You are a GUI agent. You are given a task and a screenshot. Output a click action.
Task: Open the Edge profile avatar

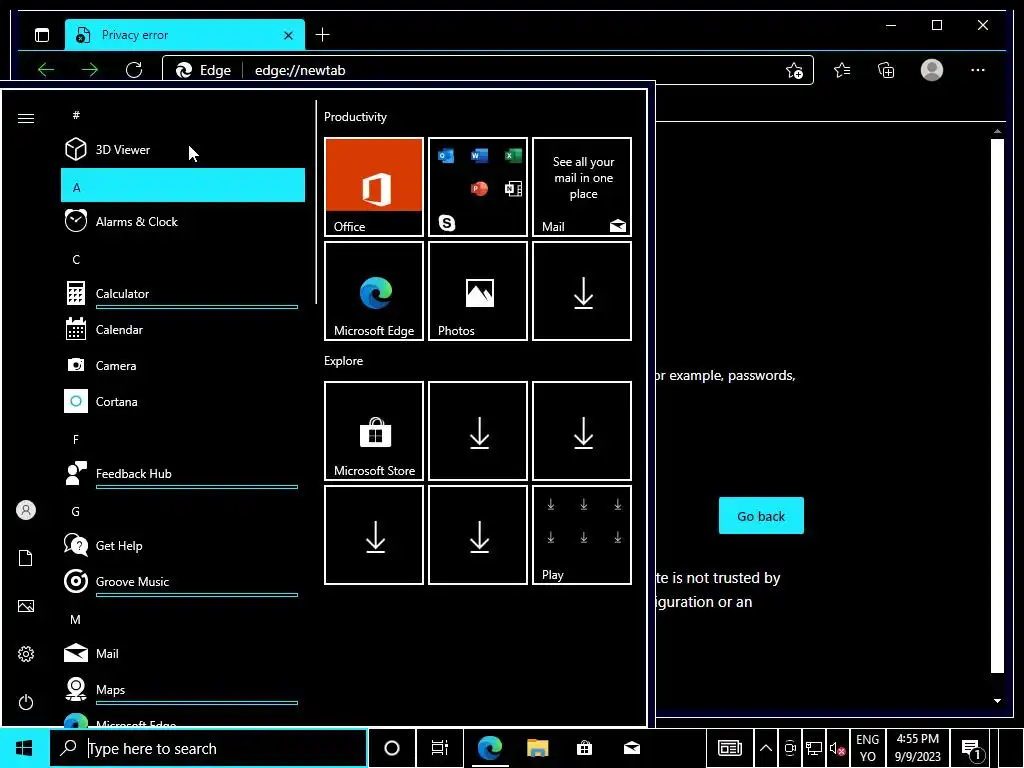[932, 70]
